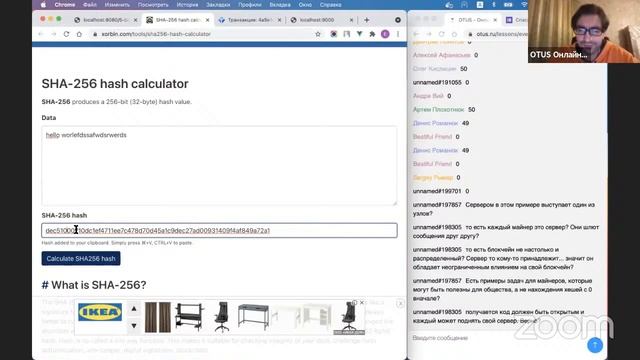Viewport: 640px width, 360px height.
Task: Open the Закладки menu
Action: point(218,5)
